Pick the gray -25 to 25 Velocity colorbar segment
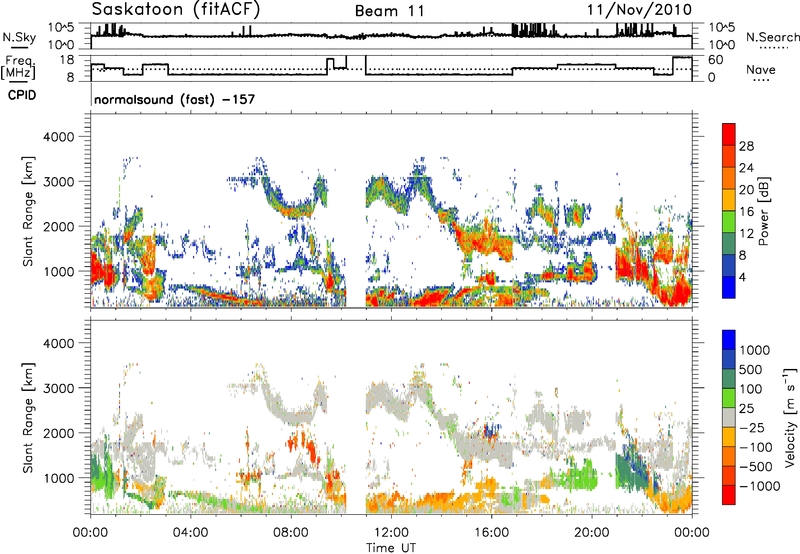 click(729, 417)
